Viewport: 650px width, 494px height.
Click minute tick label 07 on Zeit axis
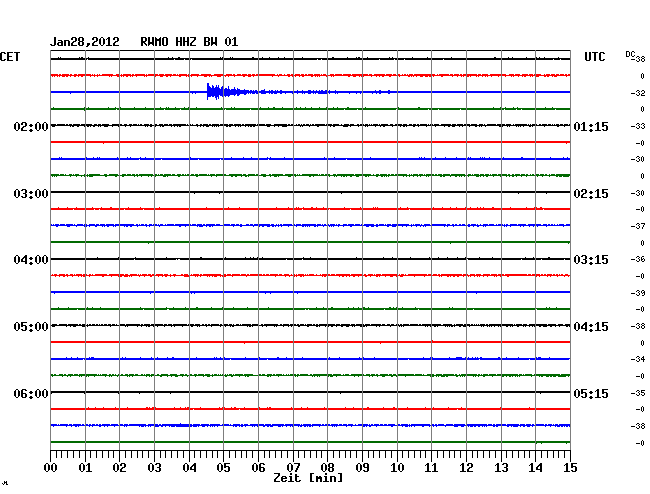[293, 467]
